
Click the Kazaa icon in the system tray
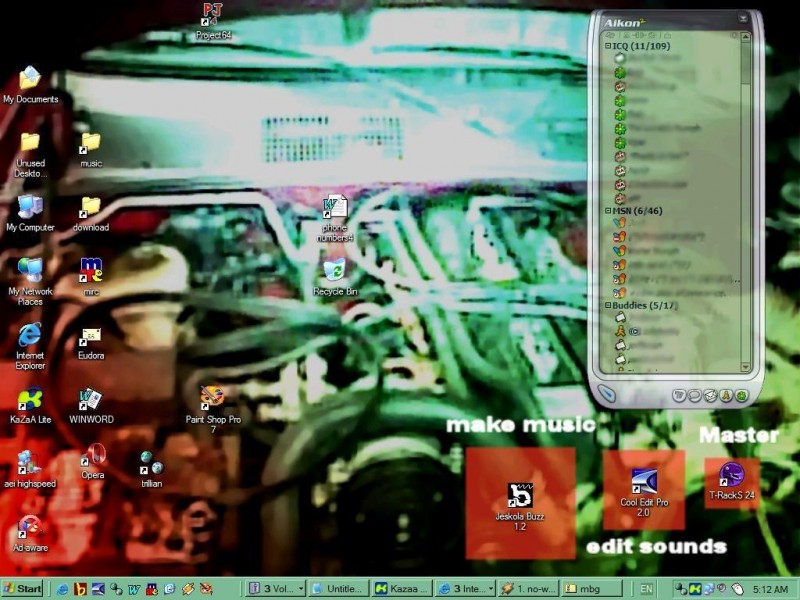coord(695,589)
